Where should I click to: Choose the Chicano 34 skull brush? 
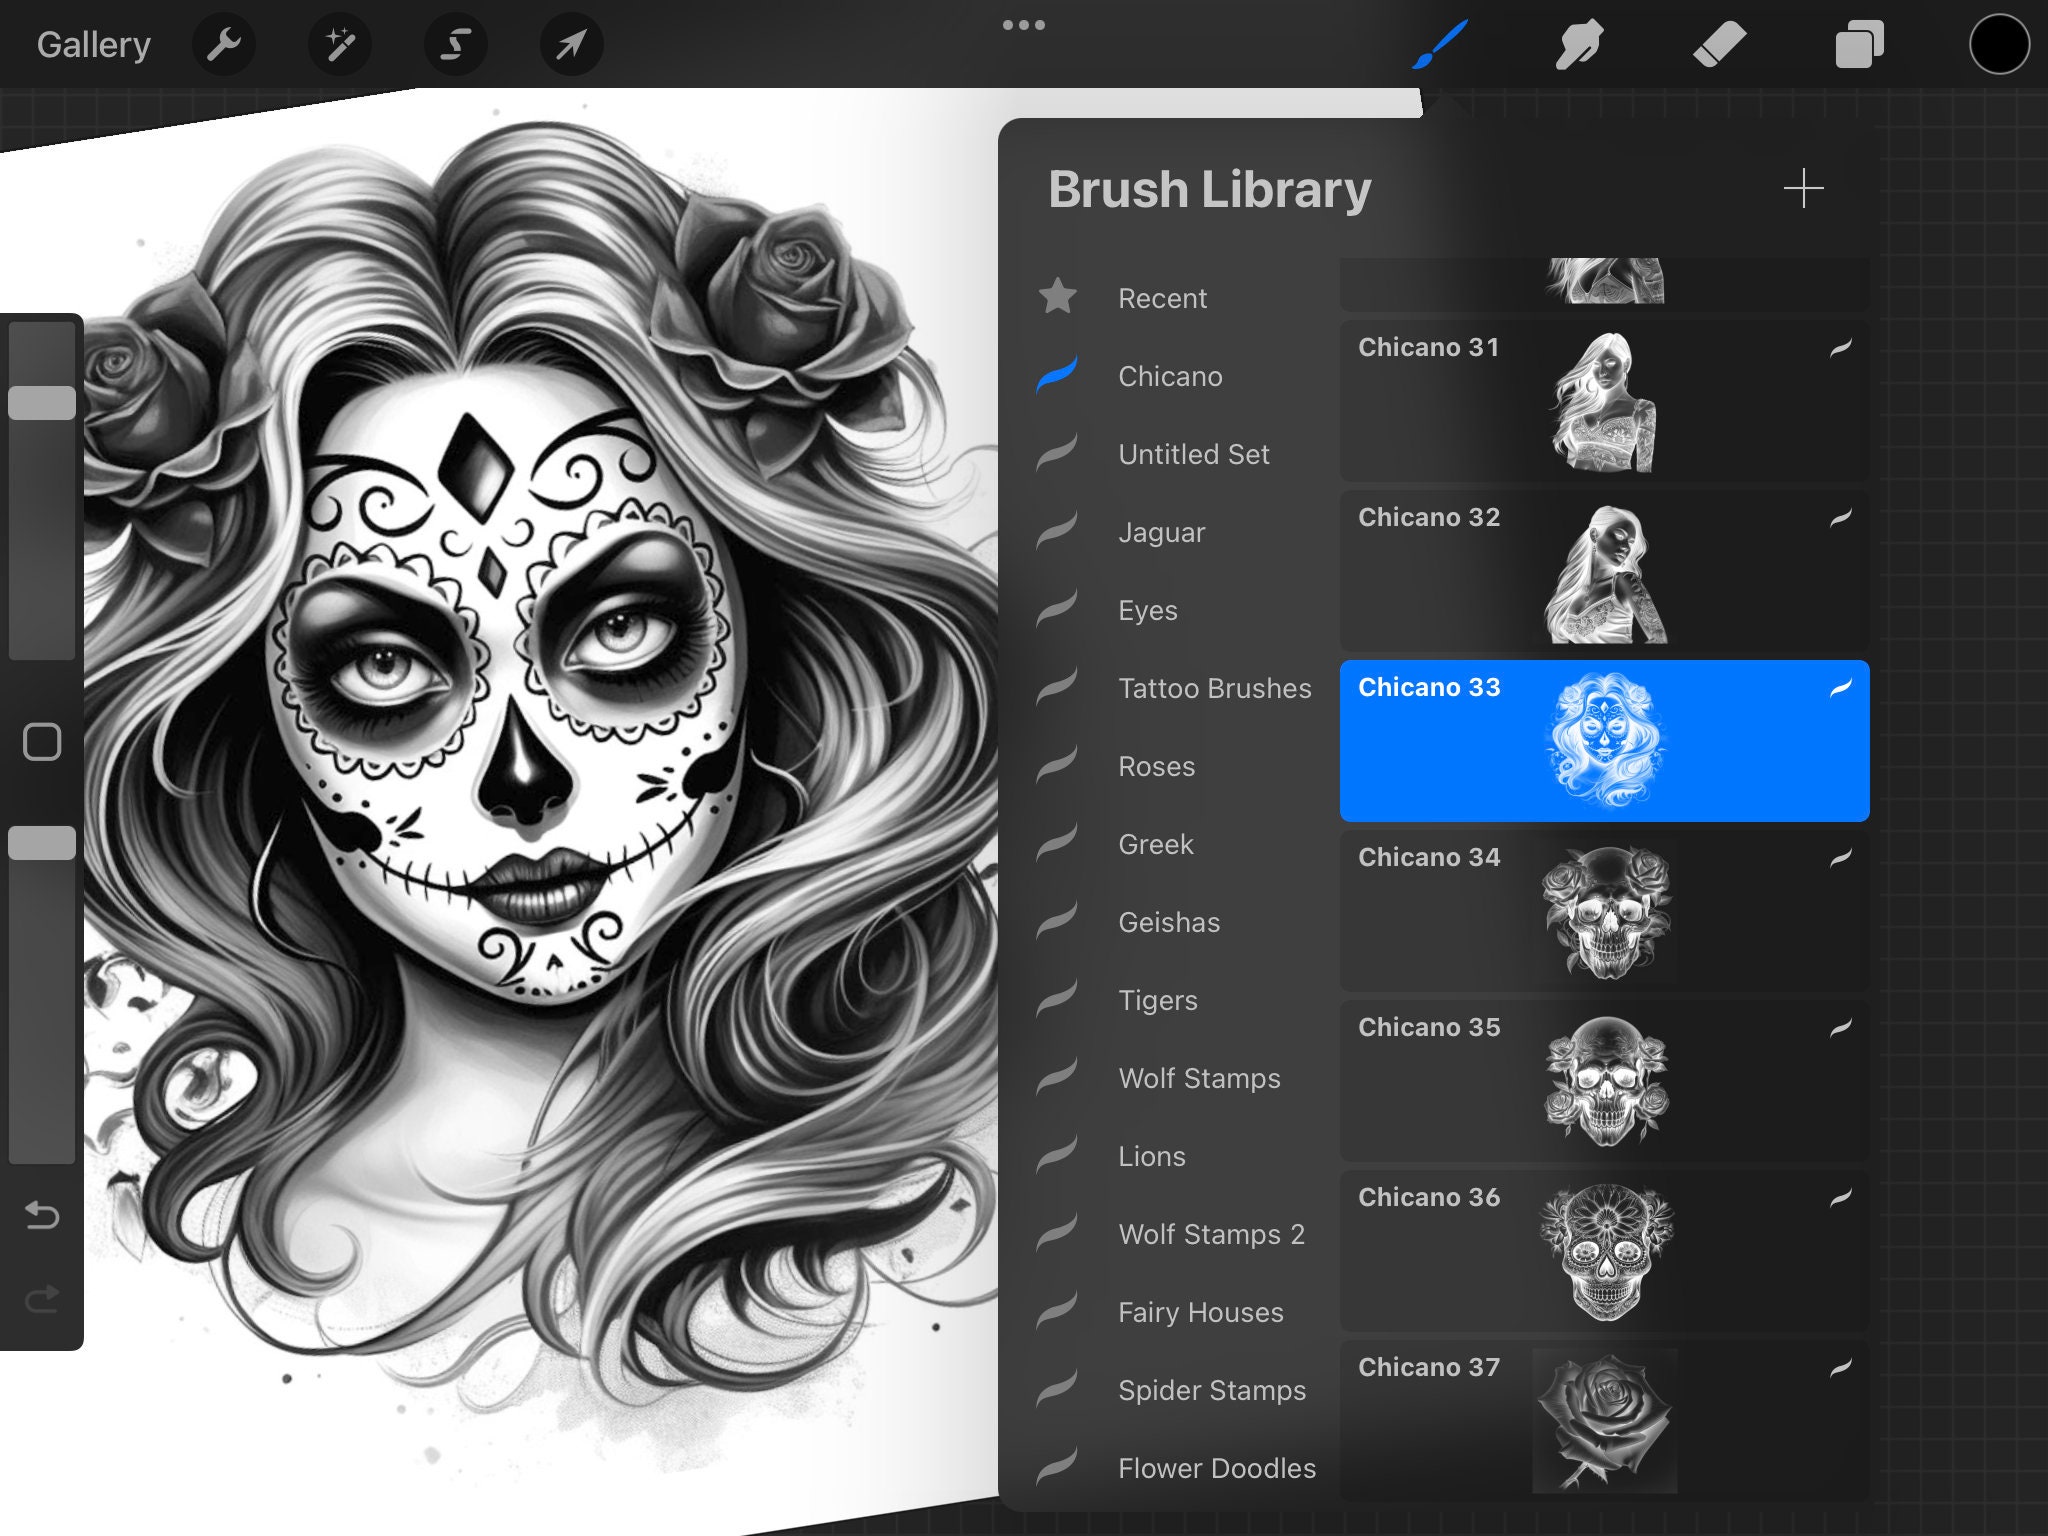point(1604,911)
